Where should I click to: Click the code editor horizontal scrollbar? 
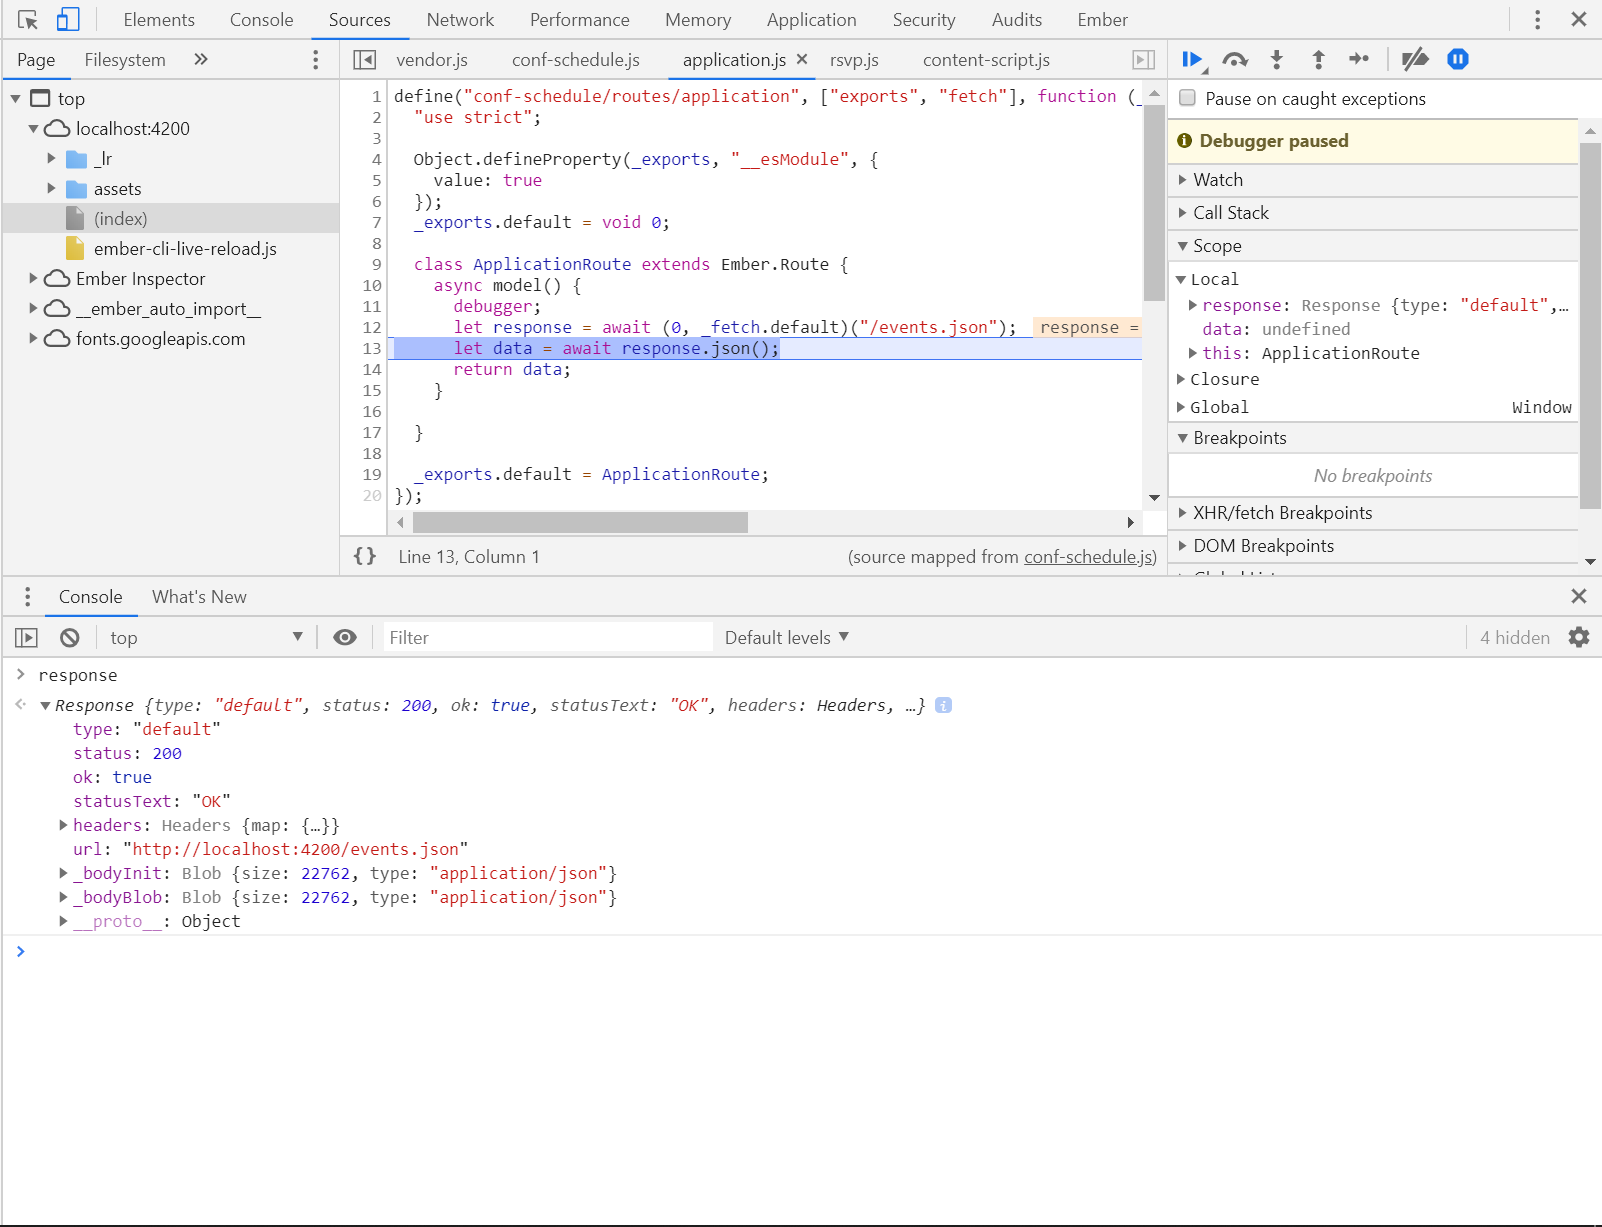[x=580, y=522]
